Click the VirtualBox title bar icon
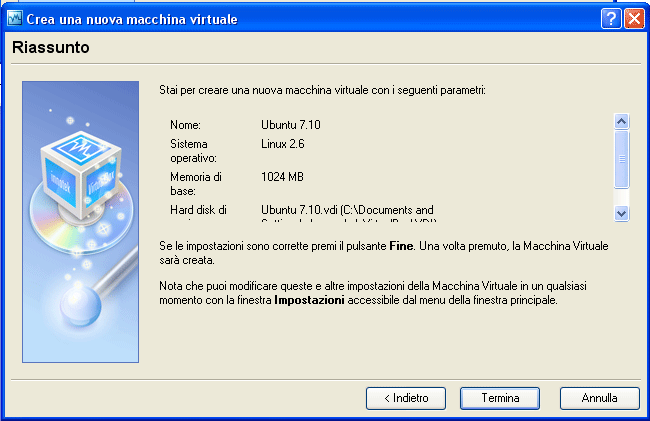650x421 pixels. (15, 18)
